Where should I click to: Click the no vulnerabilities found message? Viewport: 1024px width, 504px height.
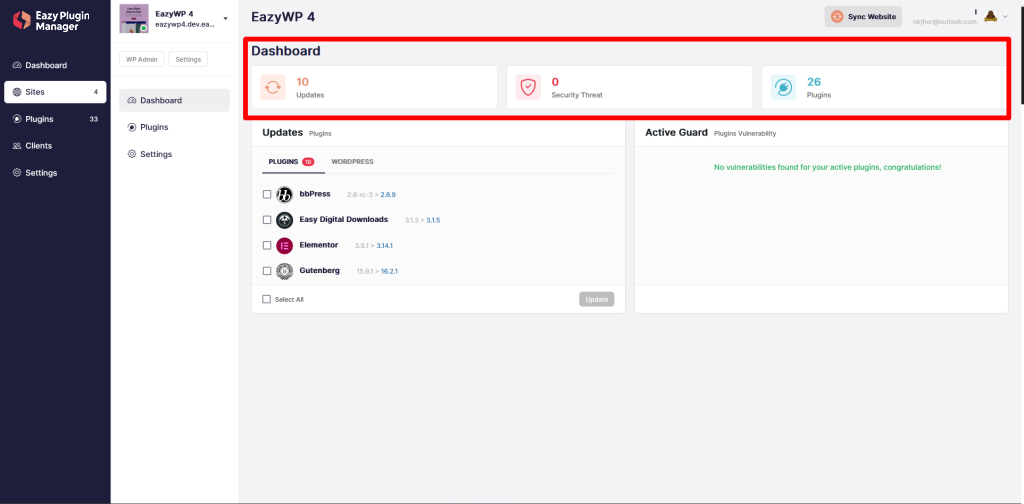point(827,168)
